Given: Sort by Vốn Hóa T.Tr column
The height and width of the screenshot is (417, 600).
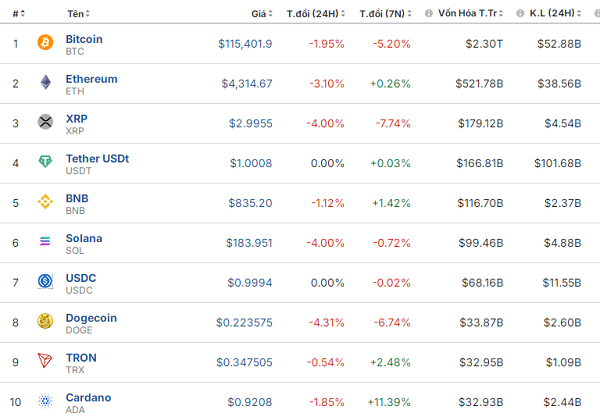Looking at the screenshot, I should pos(471,13).
